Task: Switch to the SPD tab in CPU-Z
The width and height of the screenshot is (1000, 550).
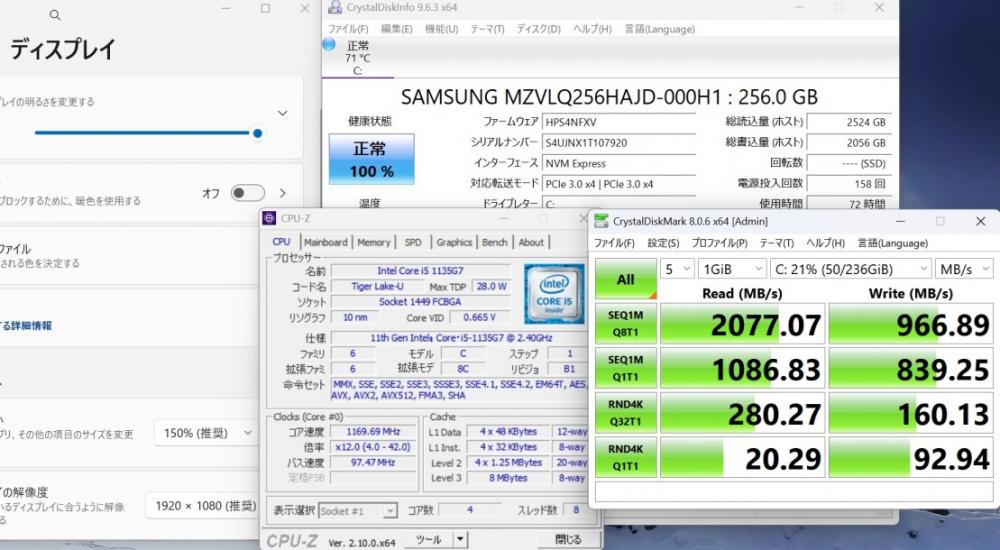Action: coord(413,242)
